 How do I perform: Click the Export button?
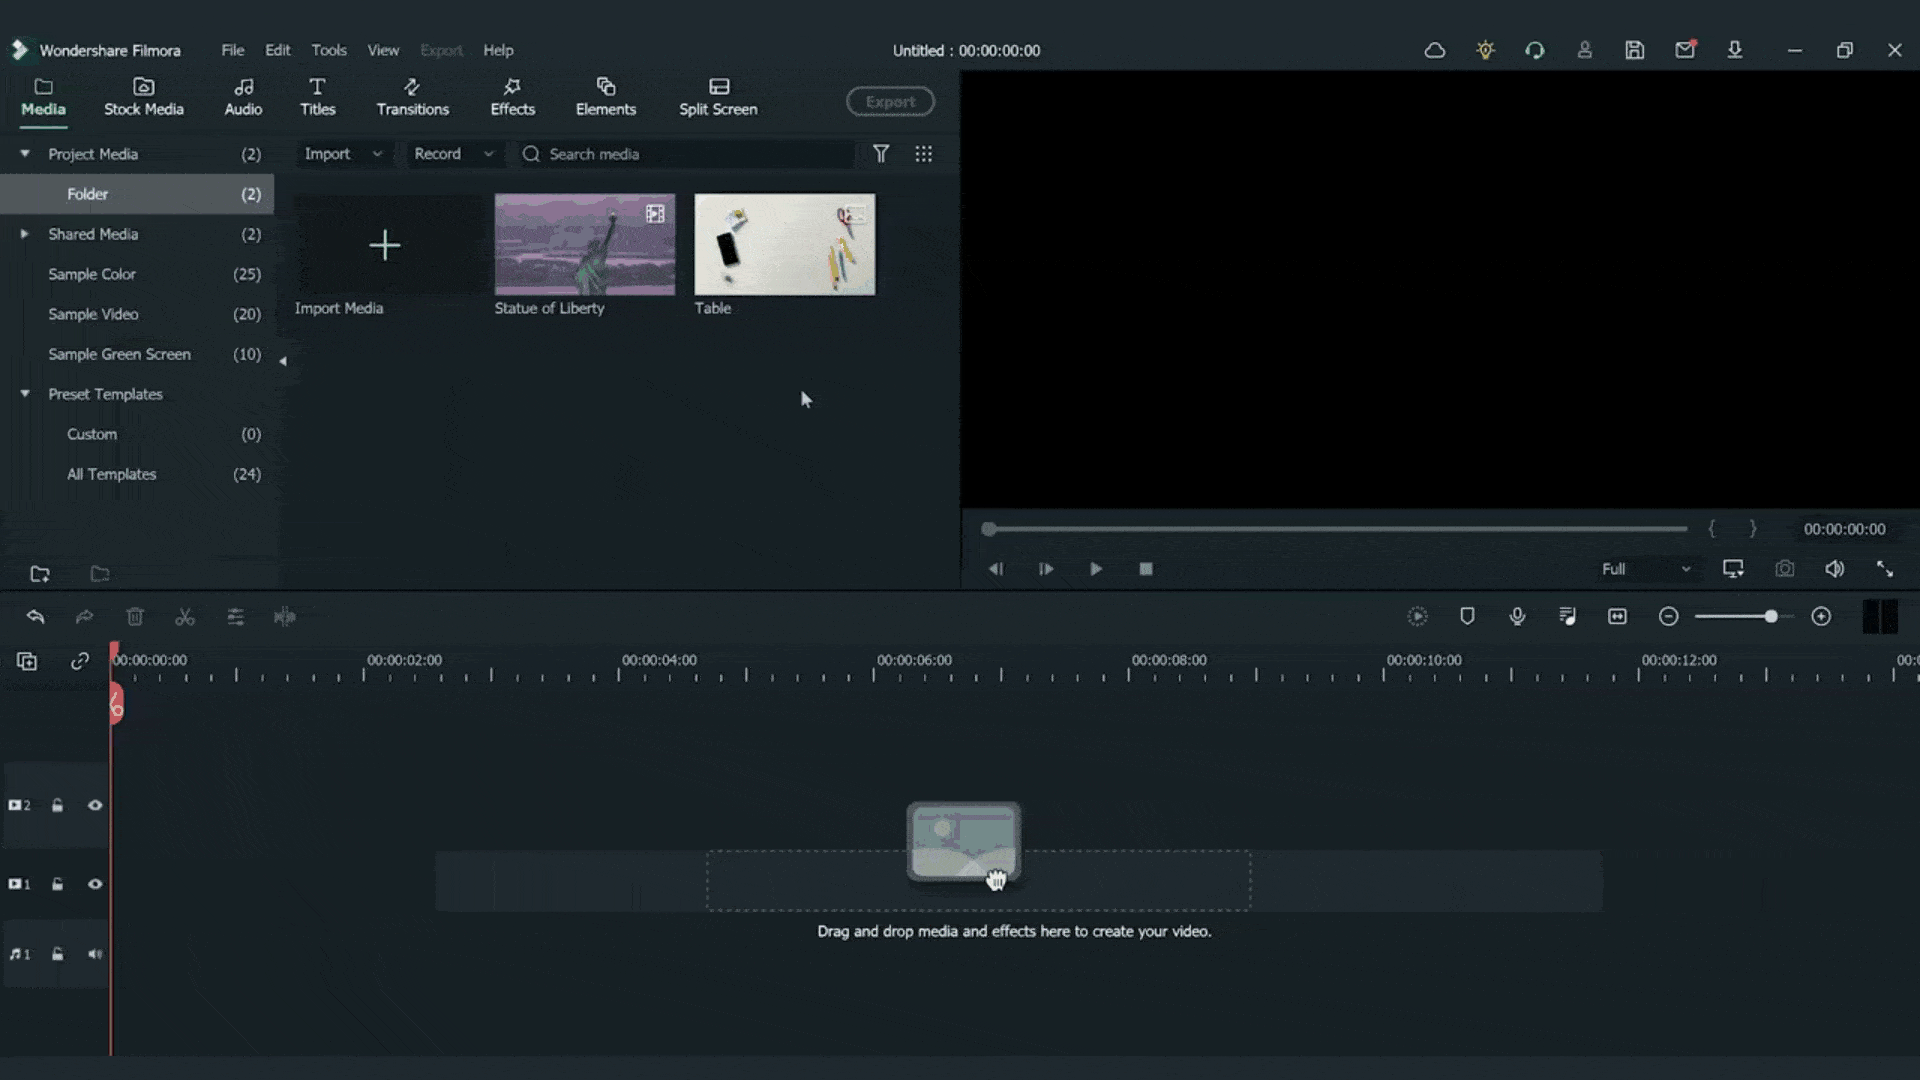[890, 100]
